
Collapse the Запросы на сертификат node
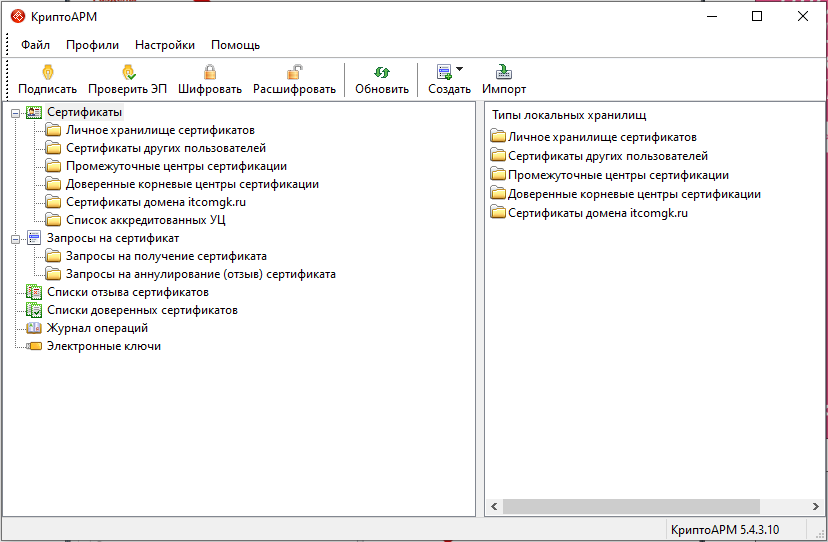15,239
